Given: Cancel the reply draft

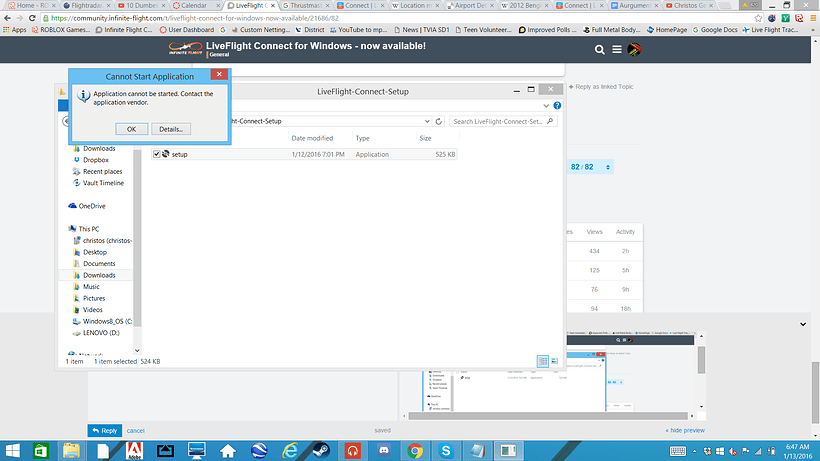Looking at the screenshot, I should 135,431.
